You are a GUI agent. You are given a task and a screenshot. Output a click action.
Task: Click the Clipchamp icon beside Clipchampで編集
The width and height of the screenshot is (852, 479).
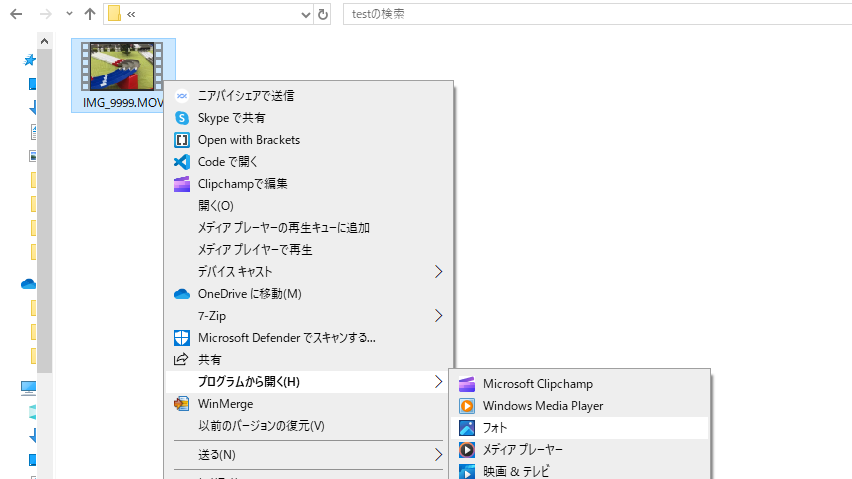[181, 184]
